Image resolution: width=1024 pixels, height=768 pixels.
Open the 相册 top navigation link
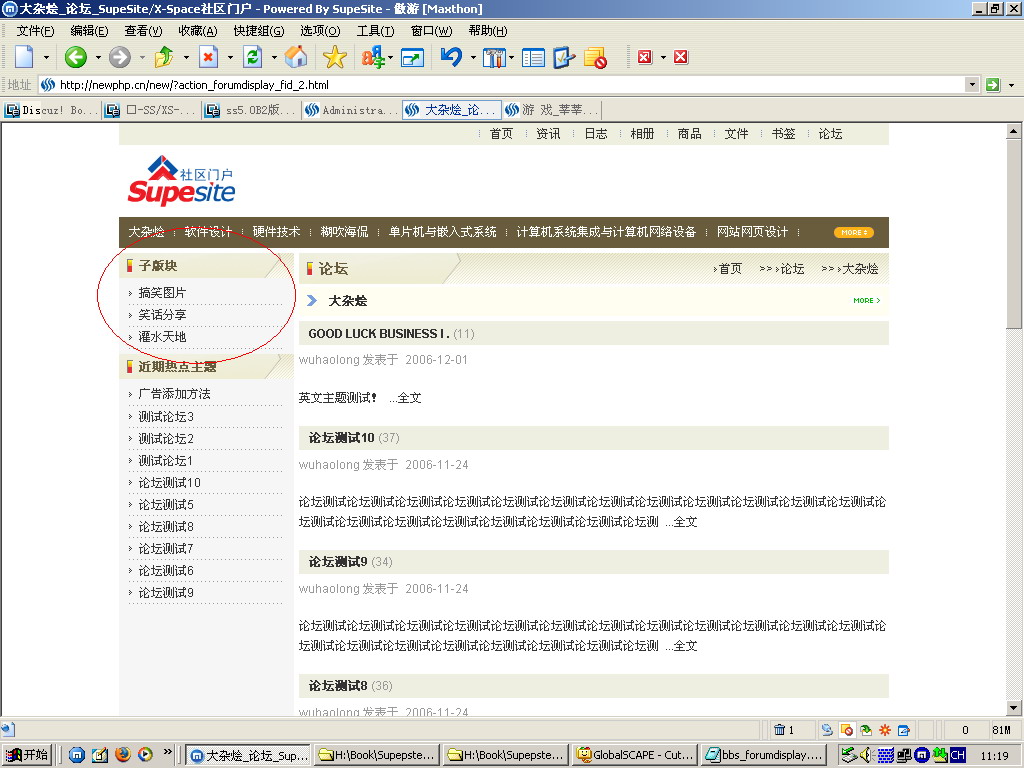click(x=642, y=134)
